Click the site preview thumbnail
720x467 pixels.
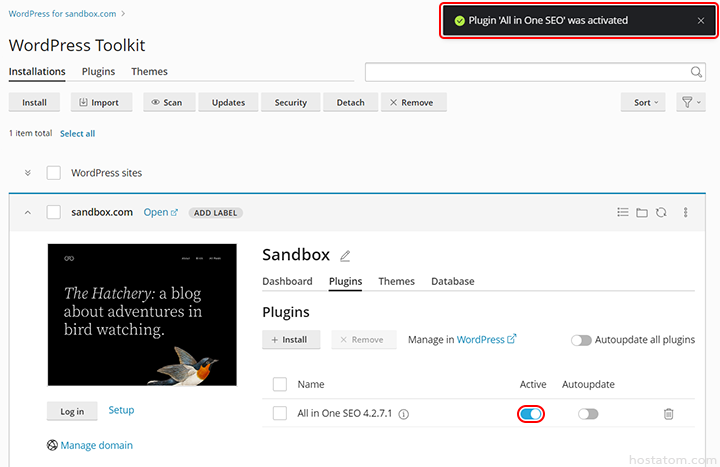pyautogui.click(x=142, y=315)
